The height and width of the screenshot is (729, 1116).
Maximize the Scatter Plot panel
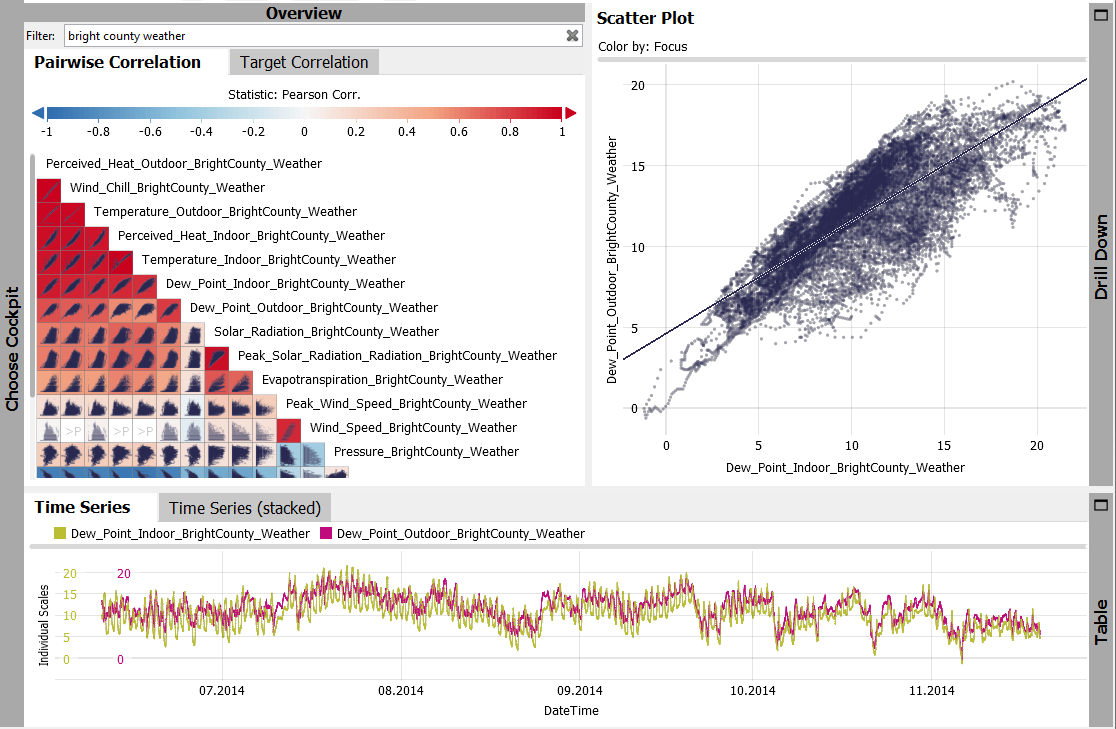[1101, 16]
